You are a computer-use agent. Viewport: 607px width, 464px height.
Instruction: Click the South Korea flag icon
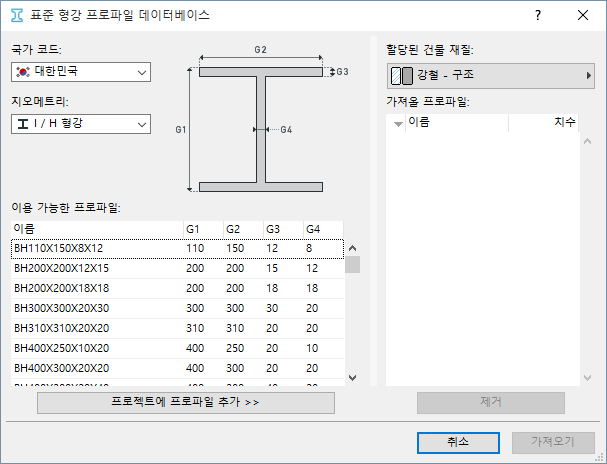[x=23, y=72]
